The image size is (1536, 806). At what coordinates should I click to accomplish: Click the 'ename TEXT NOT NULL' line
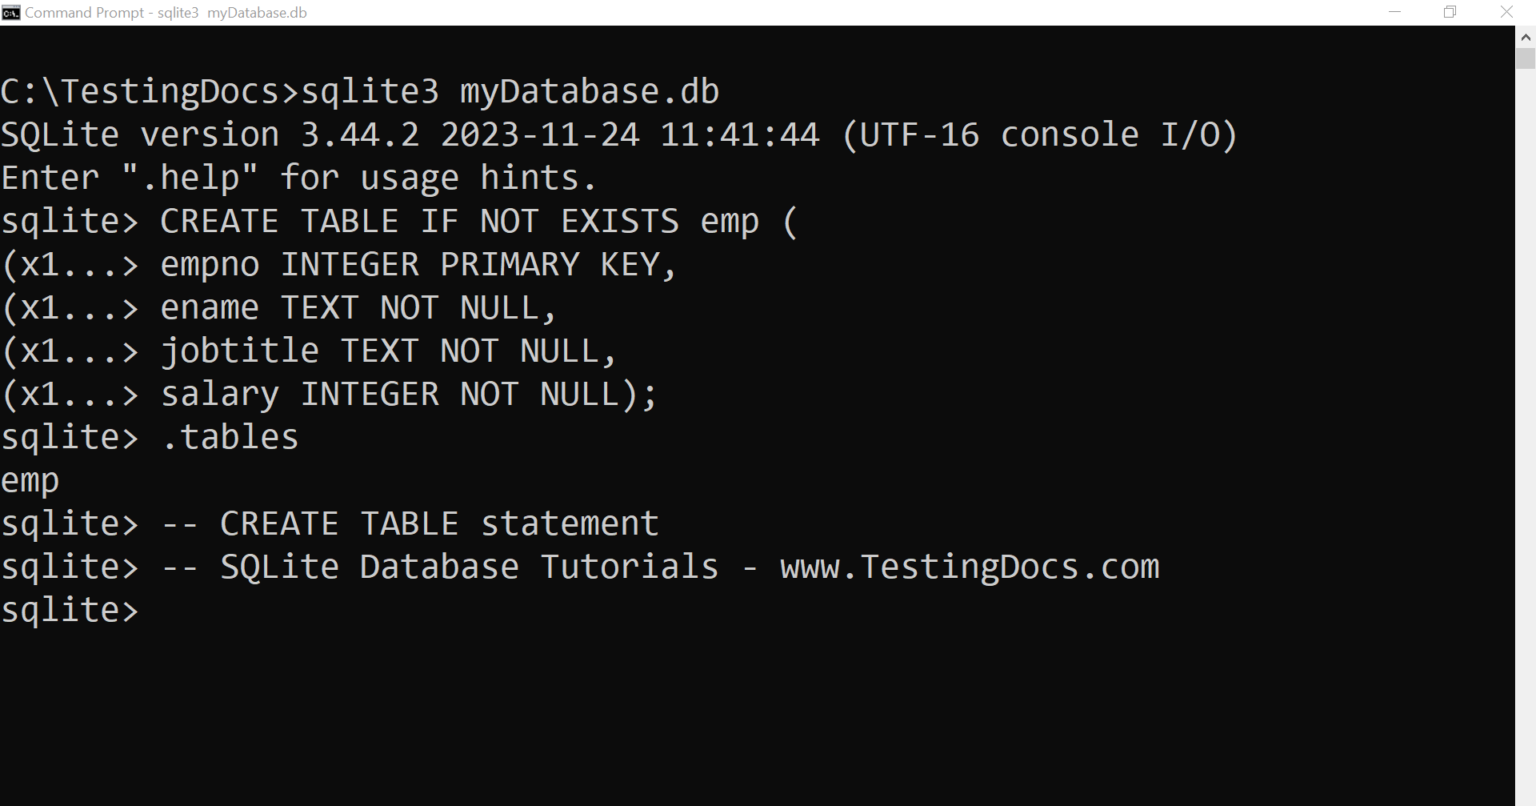279,307
